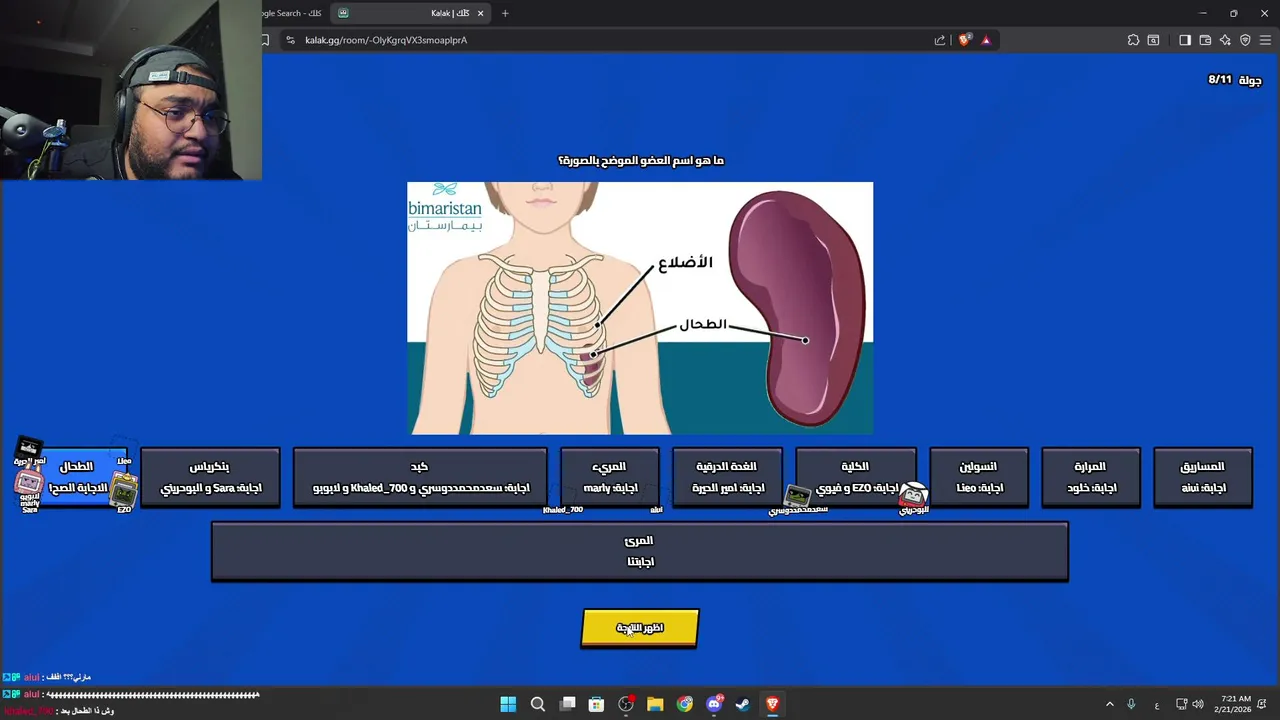Open the volume speaker tray icon

coord(1197,704)
